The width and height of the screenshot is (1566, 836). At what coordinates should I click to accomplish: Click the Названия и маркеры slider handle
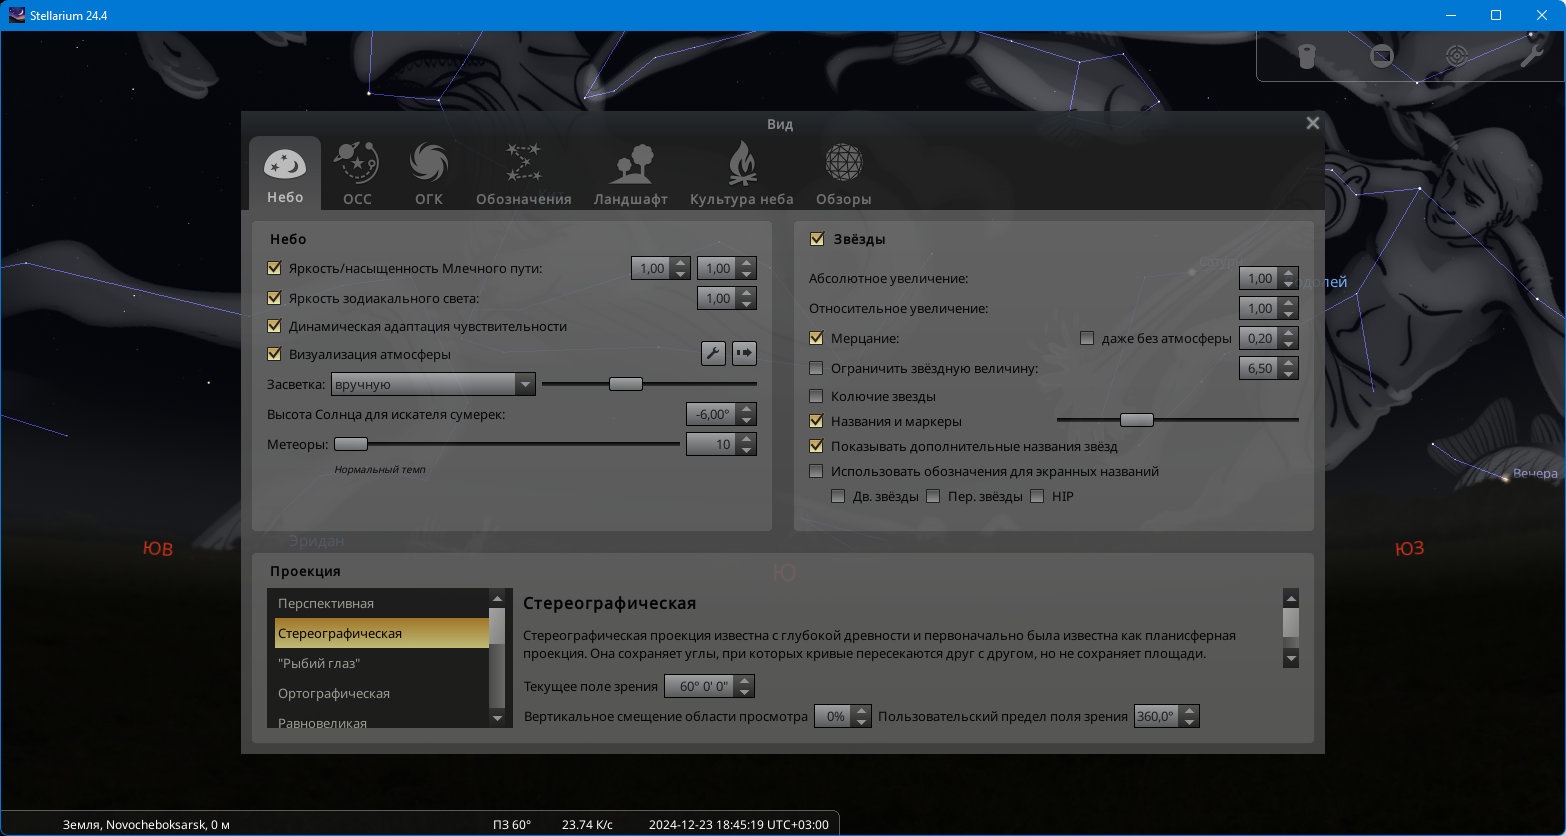(1136, 420)
